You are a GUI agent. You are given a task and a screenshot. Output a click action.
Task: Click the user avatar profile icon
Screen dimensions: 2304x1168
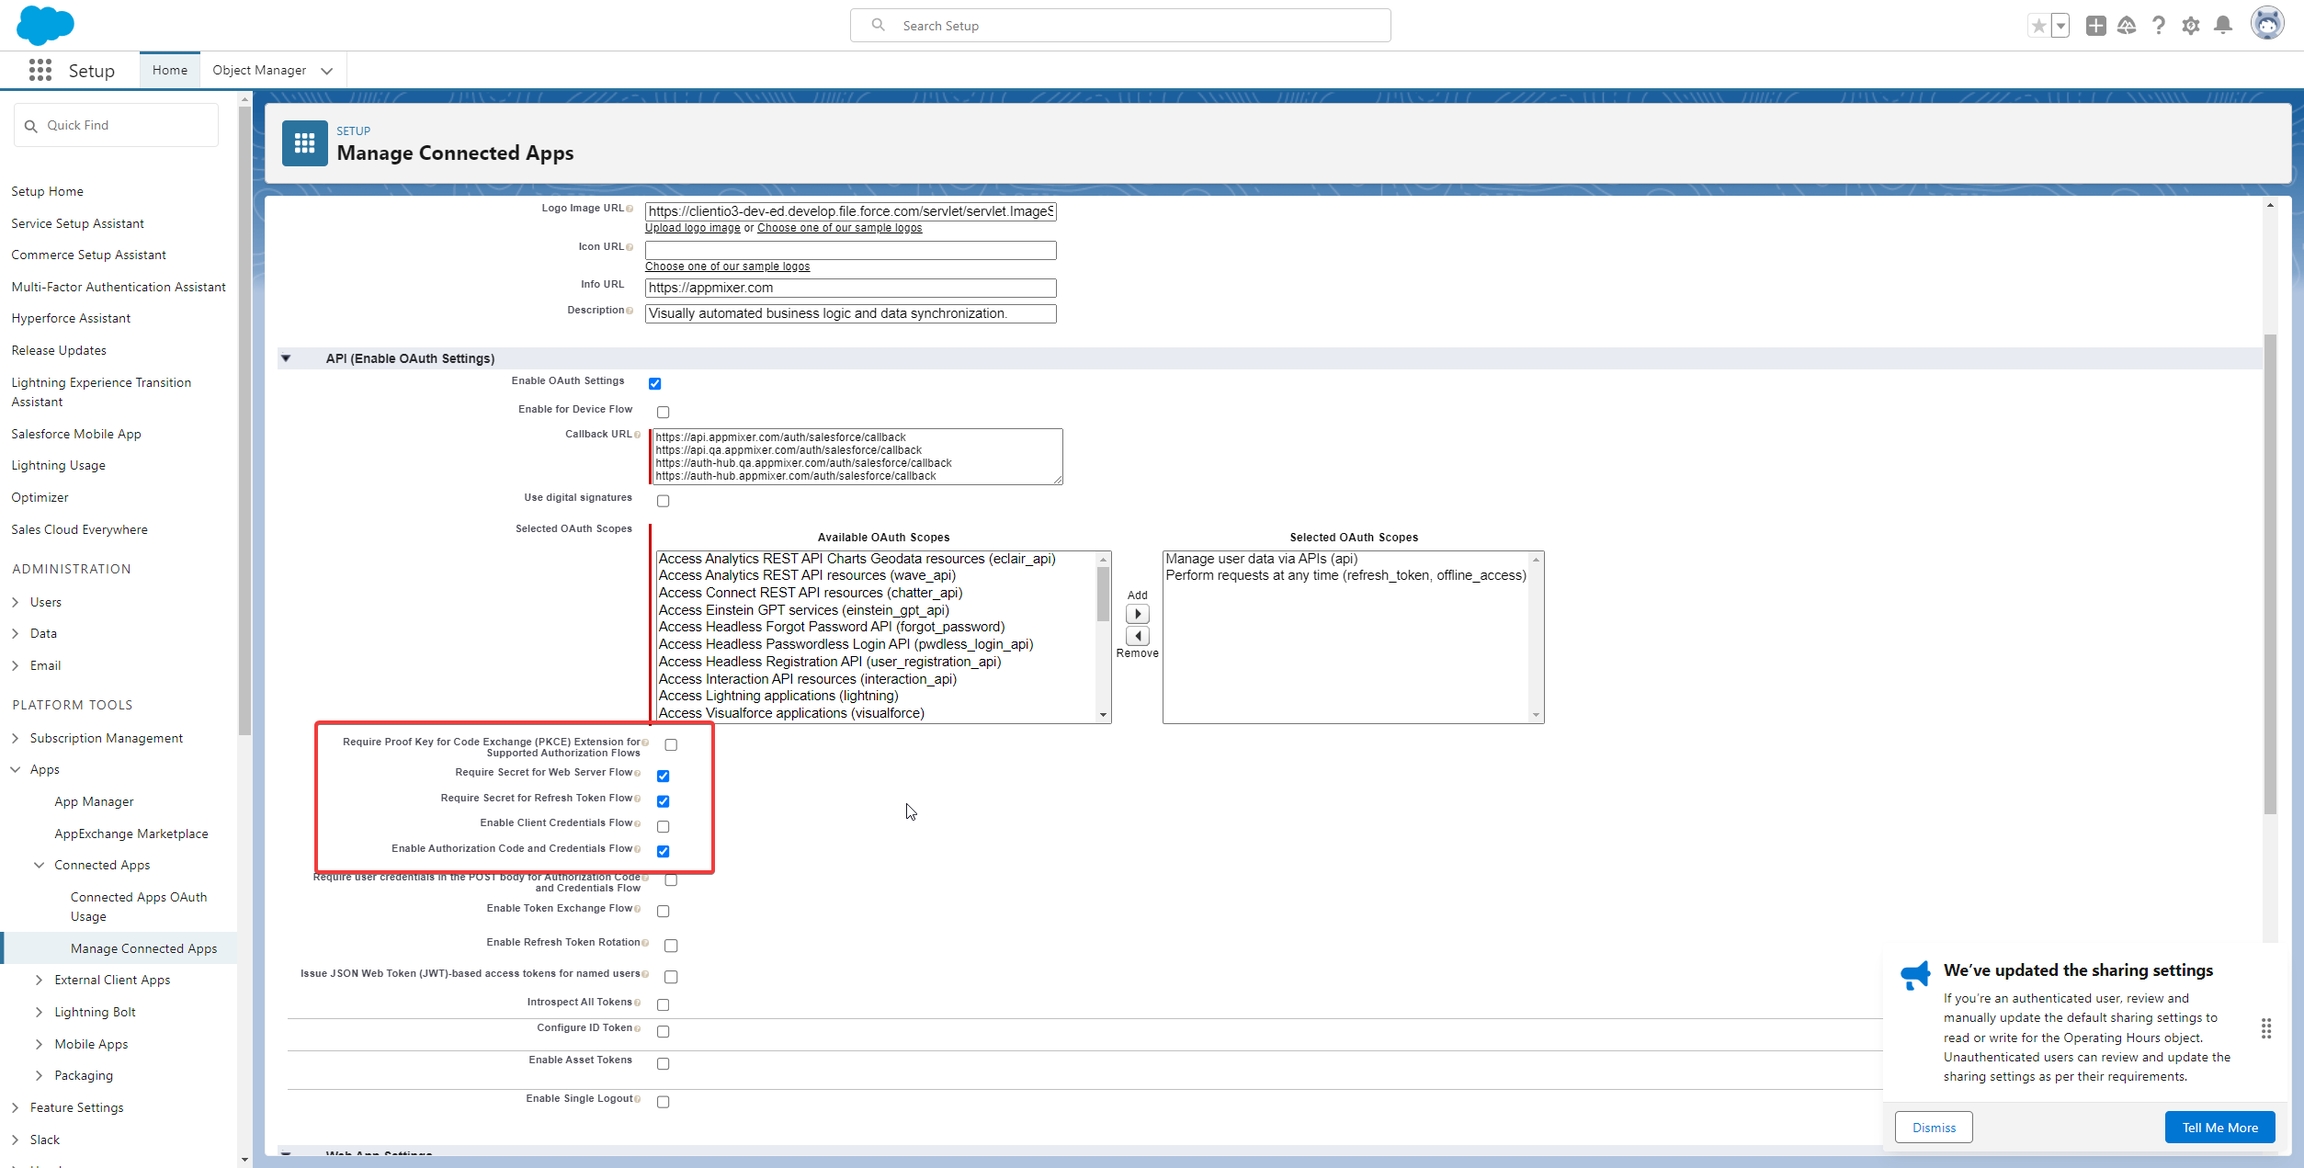[x=2267, y=24]
